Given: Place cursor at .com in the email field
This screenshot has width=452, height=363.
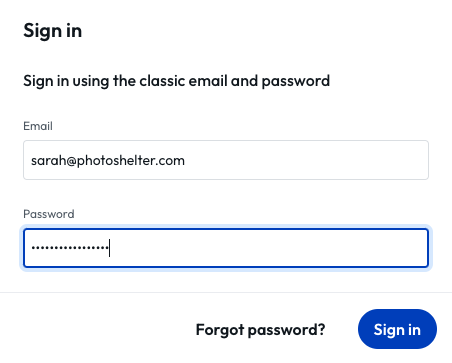Looking at the screenshot, I should tap(170, 161).
